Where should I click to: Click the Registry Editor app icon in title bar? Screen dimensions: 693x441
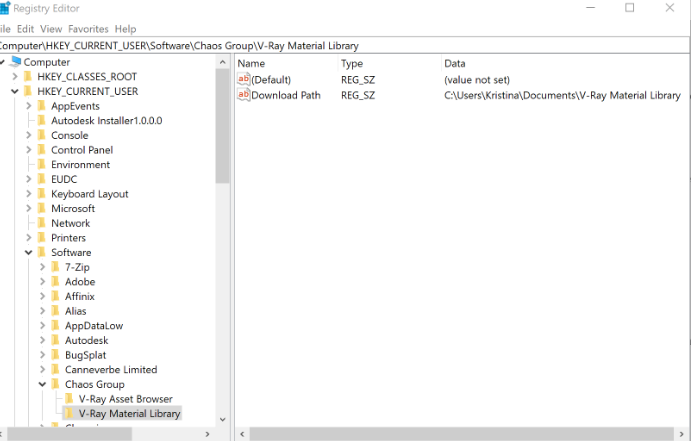[x=5, y=8]
